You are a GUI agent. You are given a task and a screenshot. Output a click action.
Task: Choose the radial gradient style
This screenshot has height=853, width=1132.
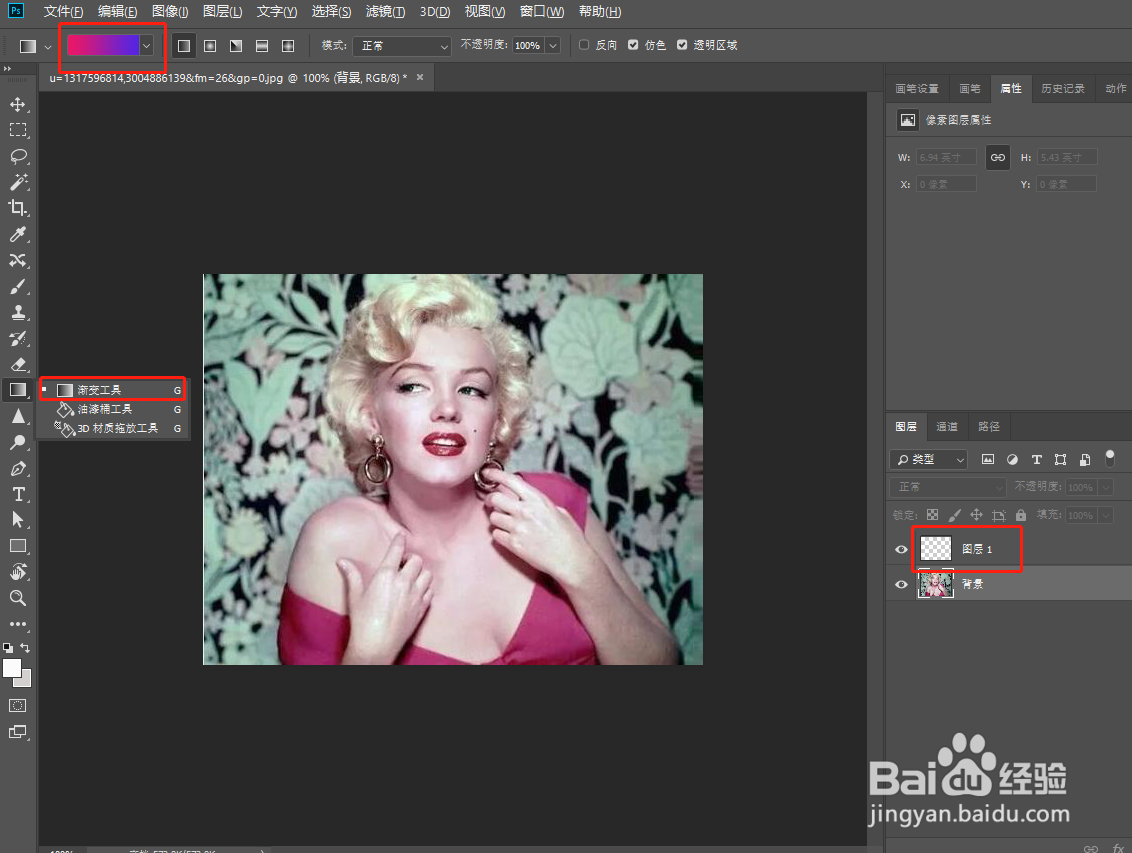click(210, 45)
